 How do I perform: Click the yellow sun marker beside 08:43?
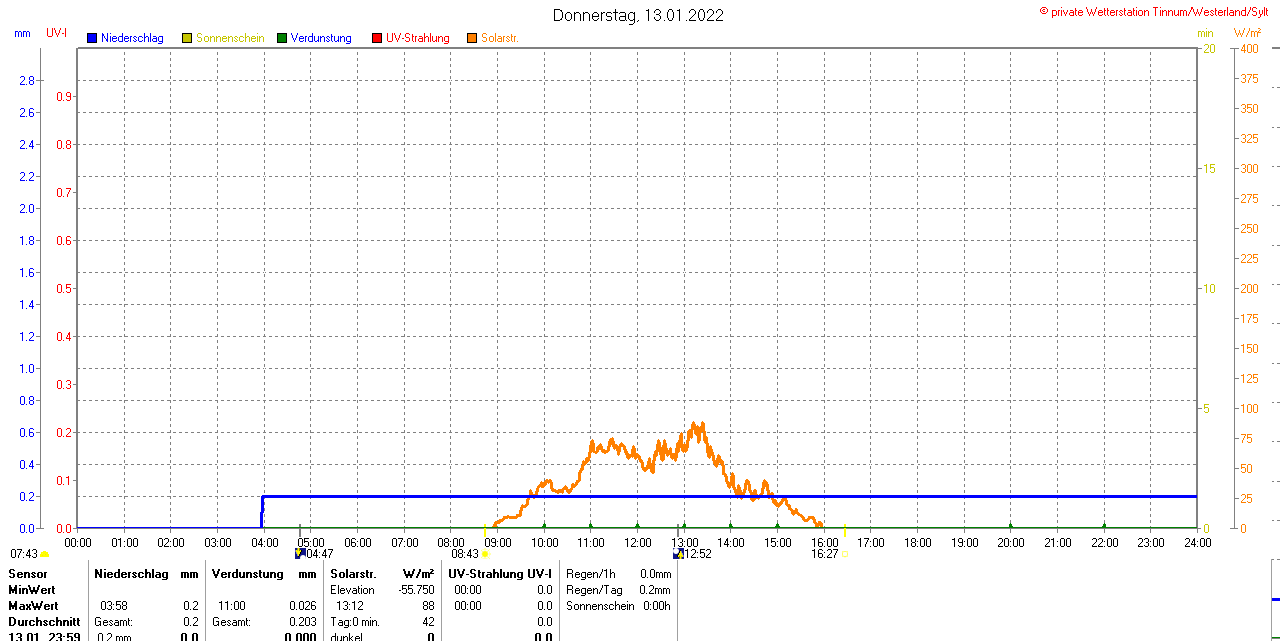[486, 553]
